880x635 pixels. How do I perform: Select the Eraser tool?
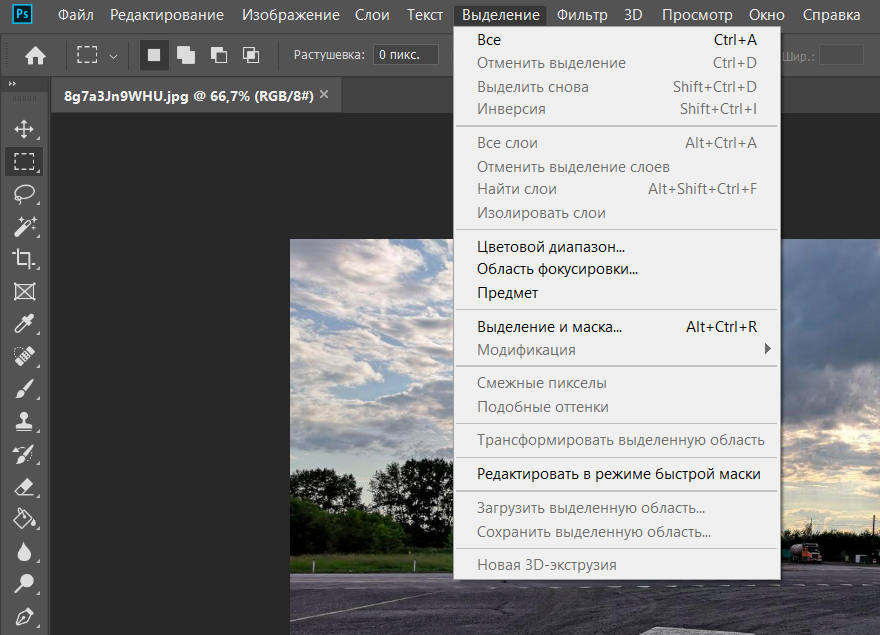point(24,487)
